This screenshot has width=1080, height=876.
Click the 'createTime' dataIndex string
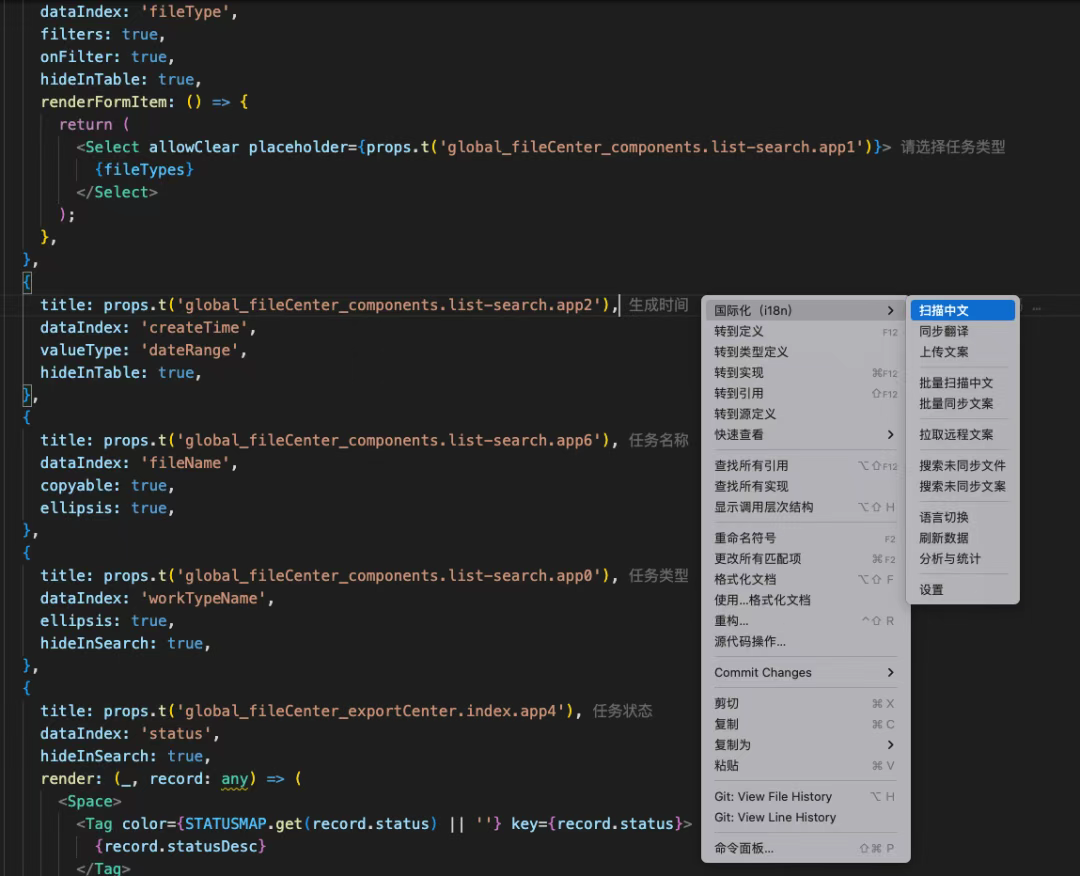click(194, 328)
